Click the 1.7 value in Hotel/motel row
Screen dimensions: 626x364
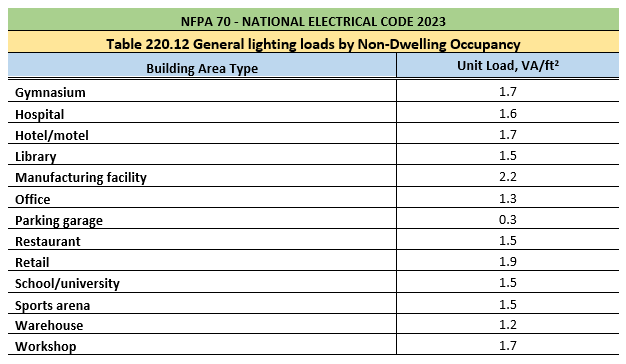point(508,135)
